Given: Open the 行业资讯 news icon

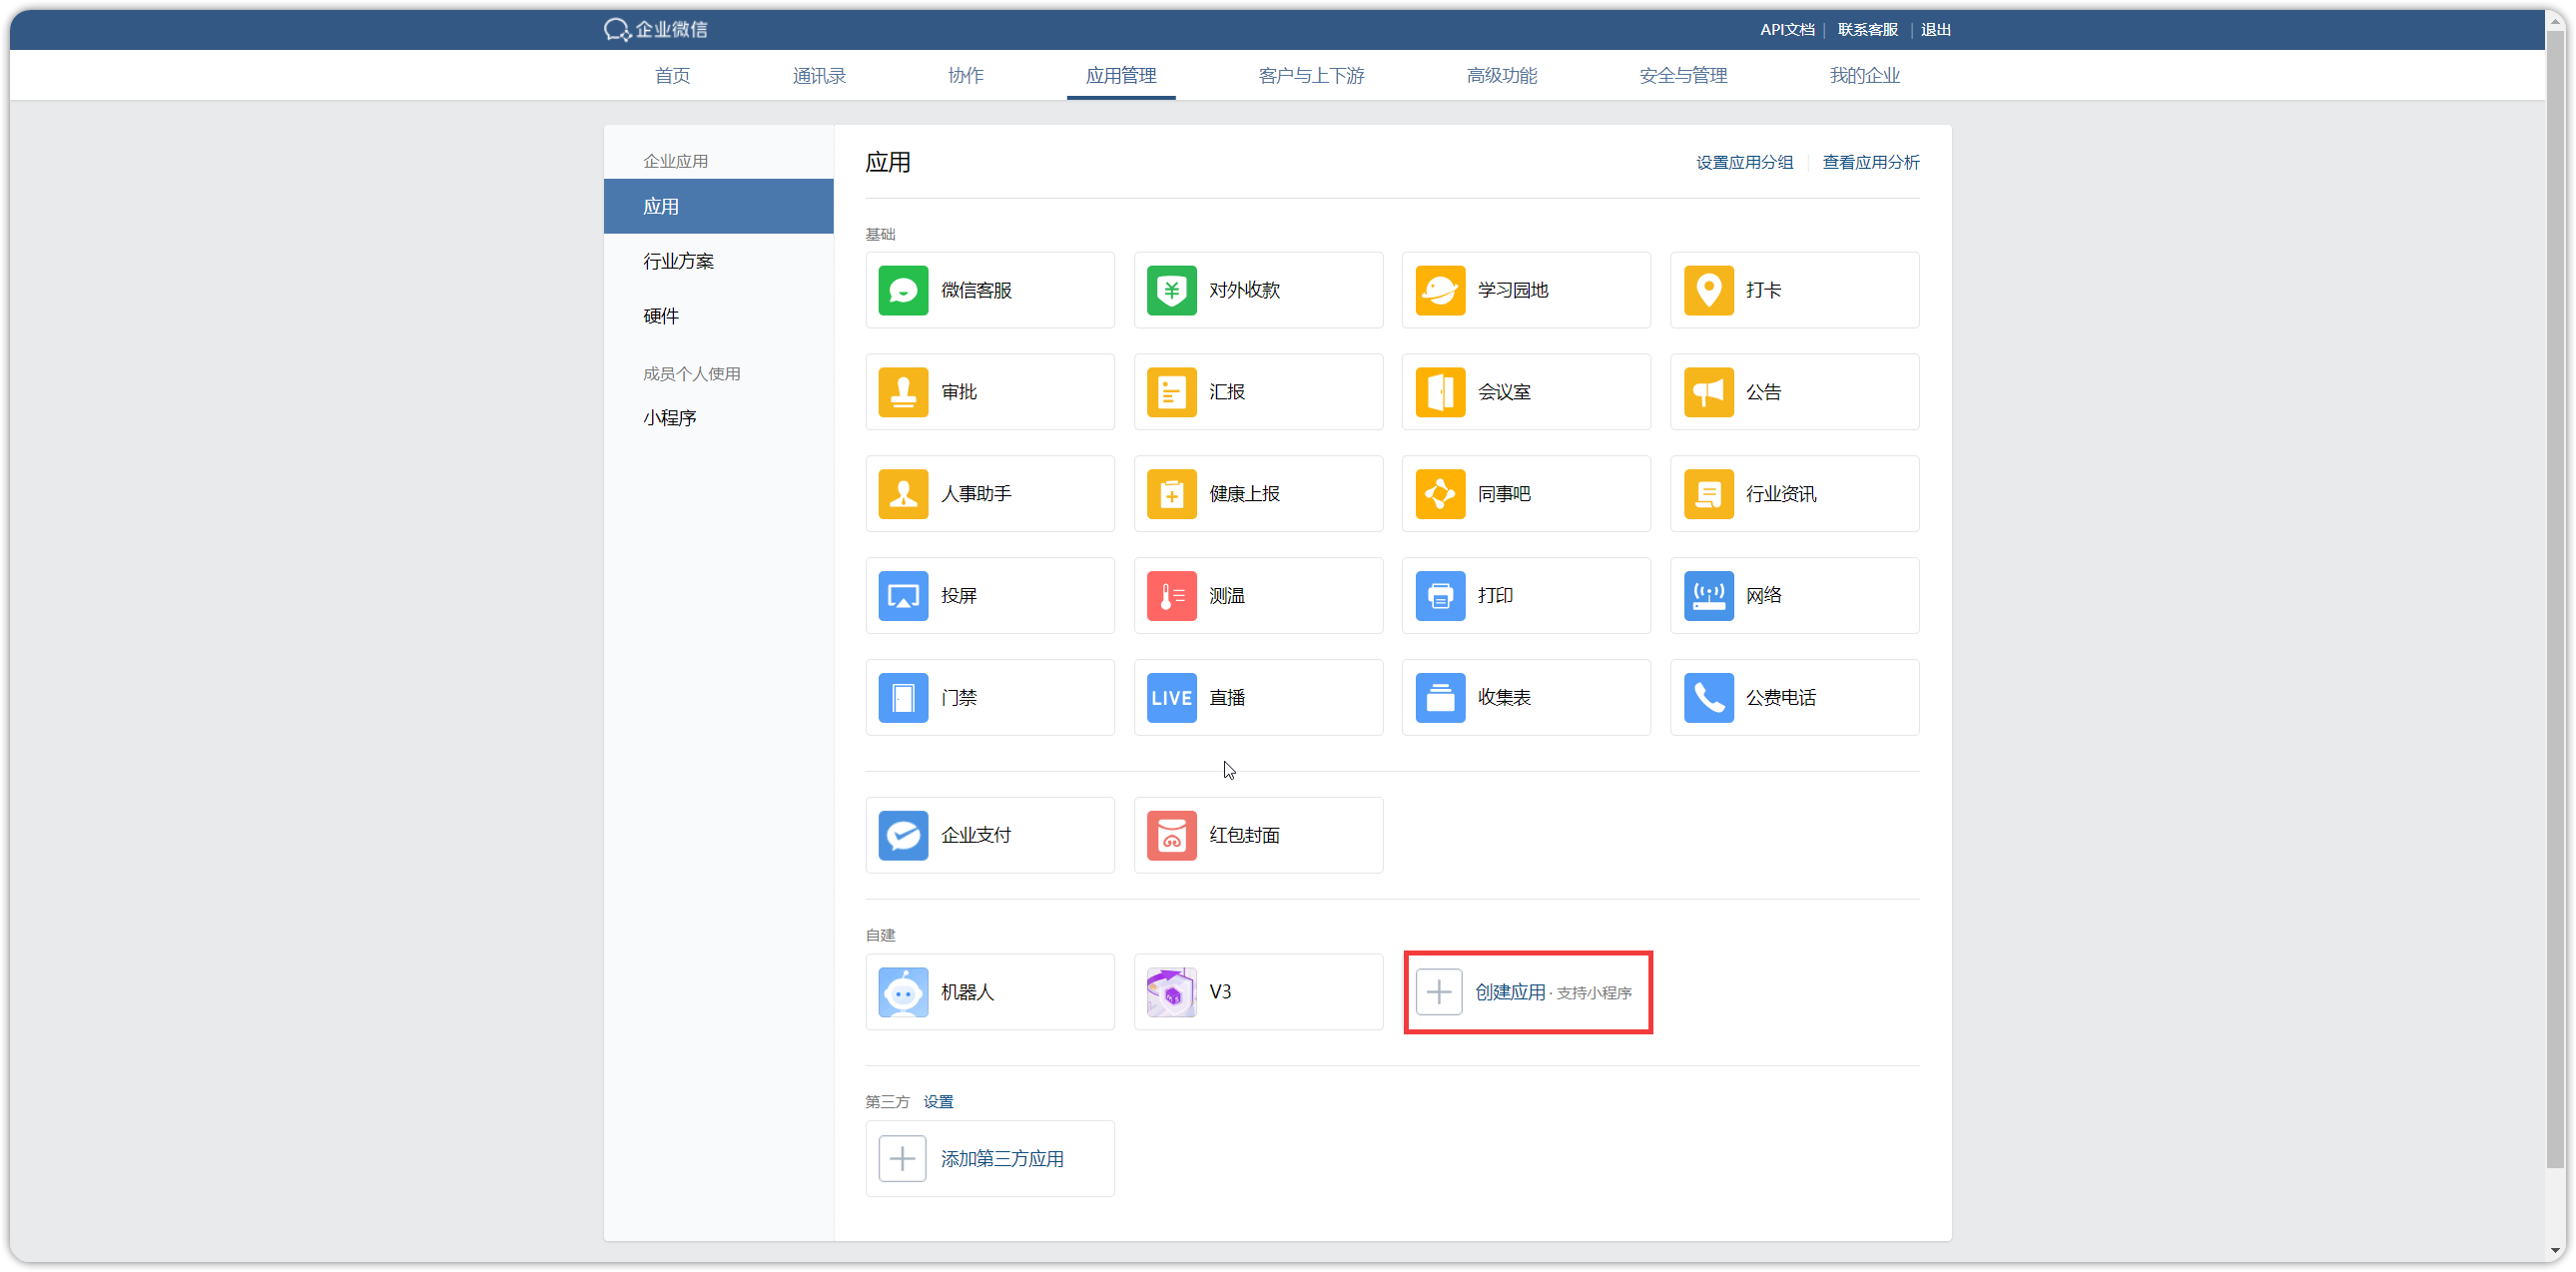Looking at the screenshot, I should [1708, 494].
